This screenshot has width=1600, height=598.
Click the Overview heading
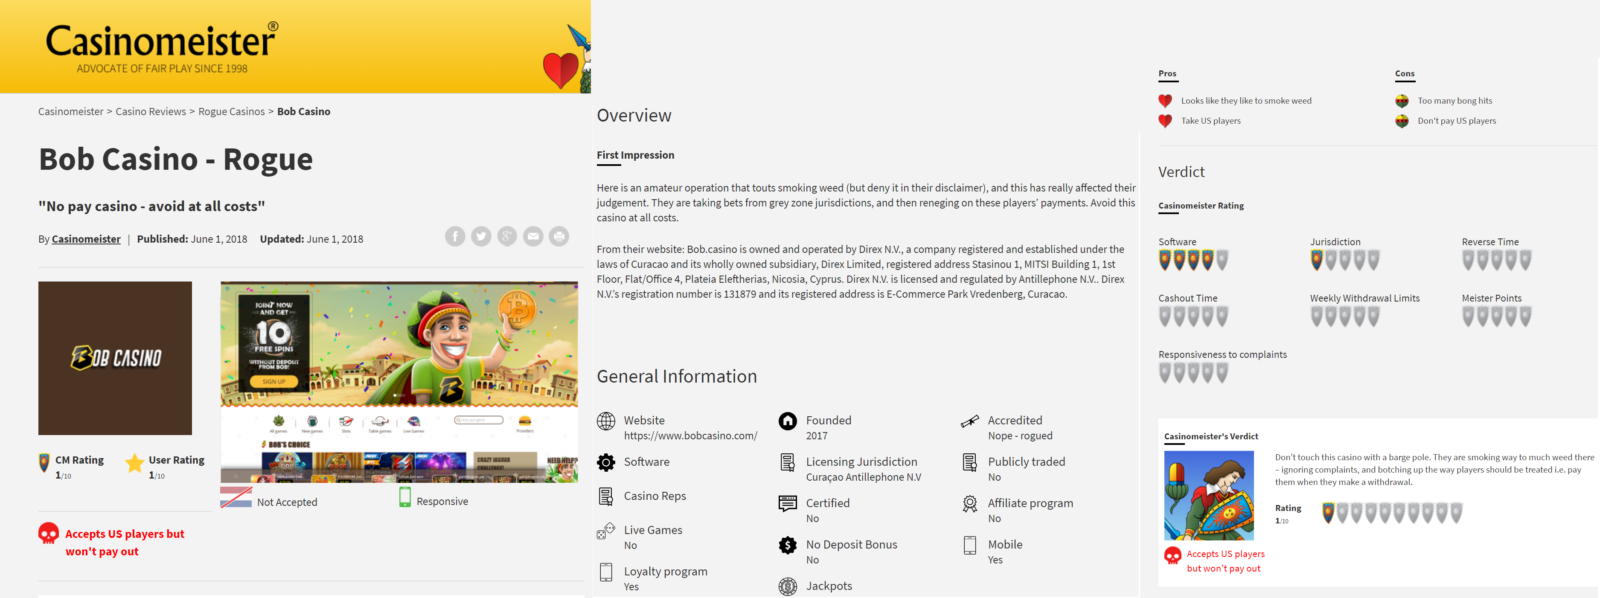point(634,116)
